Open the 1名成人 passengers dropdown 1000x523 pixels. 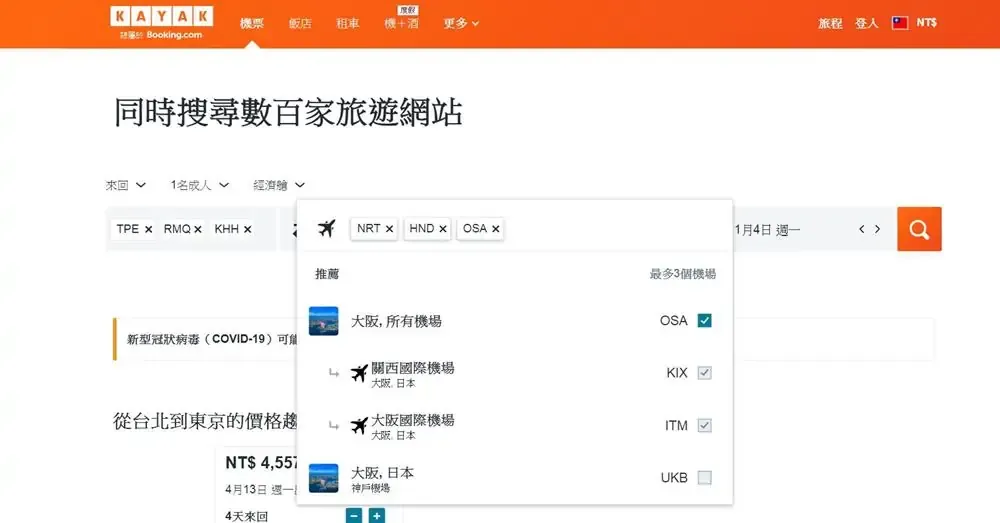click(x=200, y=185)
